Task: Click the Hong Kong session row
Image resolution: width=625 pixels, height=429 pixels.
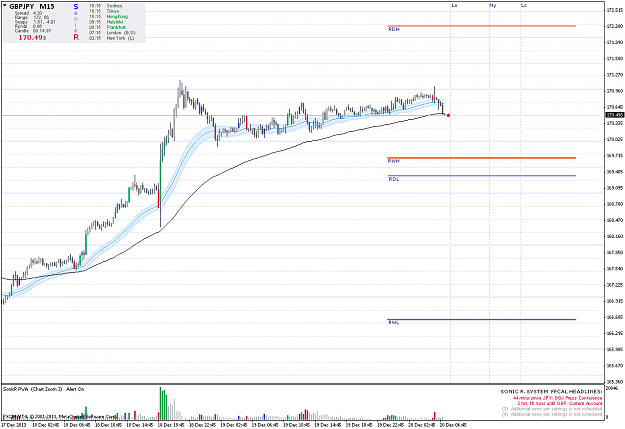Action: (x=108, y=17)
